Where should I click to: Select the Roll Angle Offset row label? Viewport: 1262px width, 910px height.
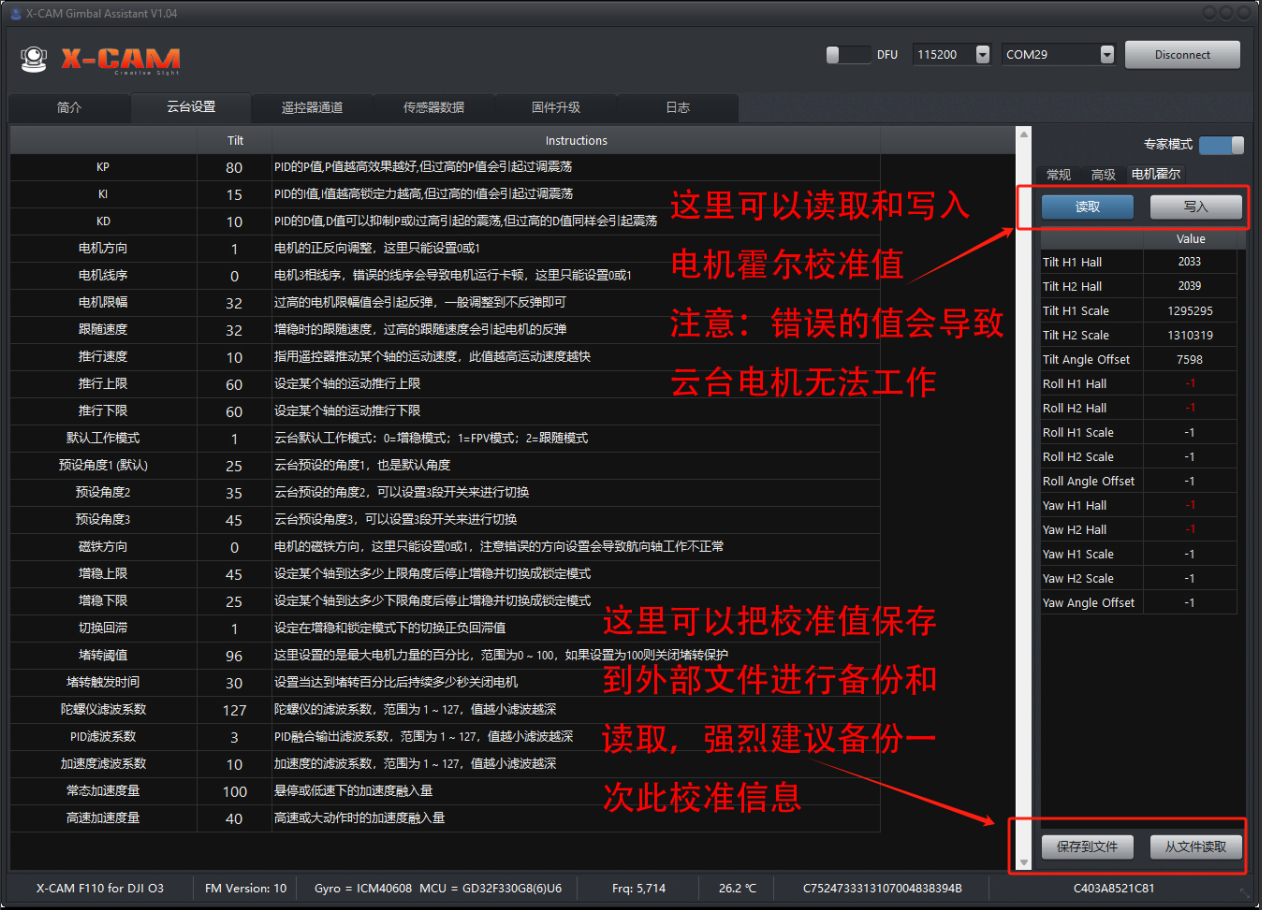1088,481
